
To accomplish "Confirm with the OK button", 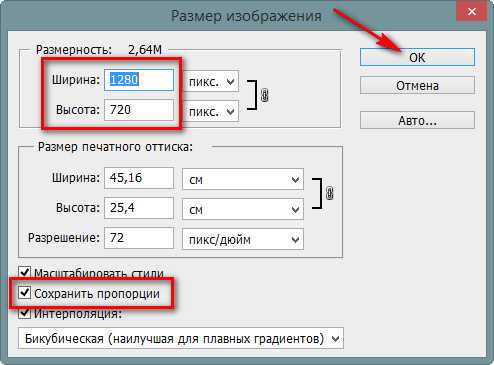I will click(x=417, y=57).
